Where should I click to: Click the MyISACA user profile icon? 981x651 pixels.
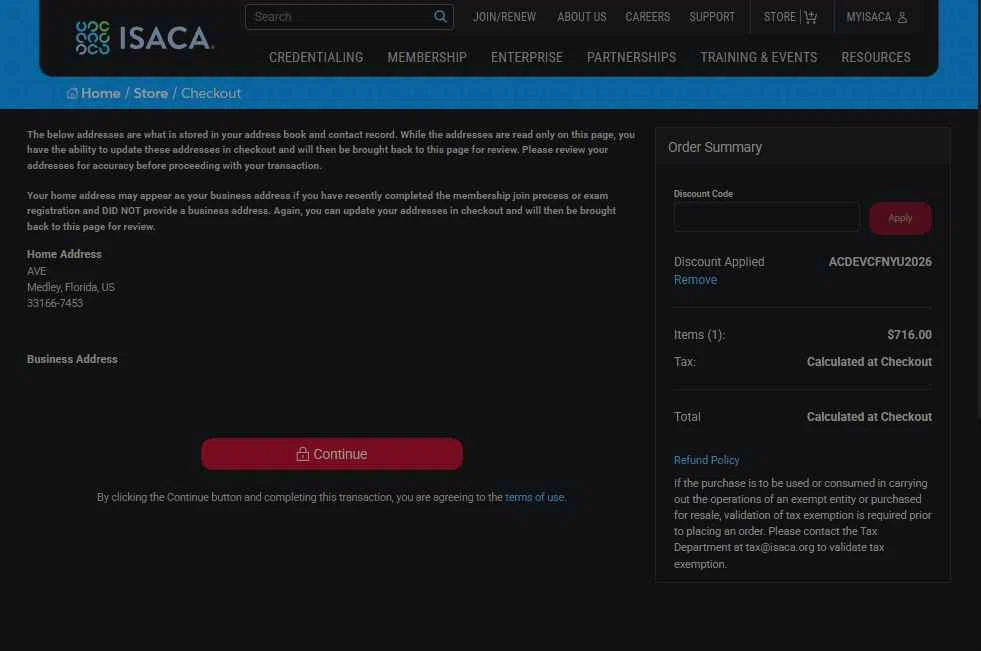click(902, 17)
